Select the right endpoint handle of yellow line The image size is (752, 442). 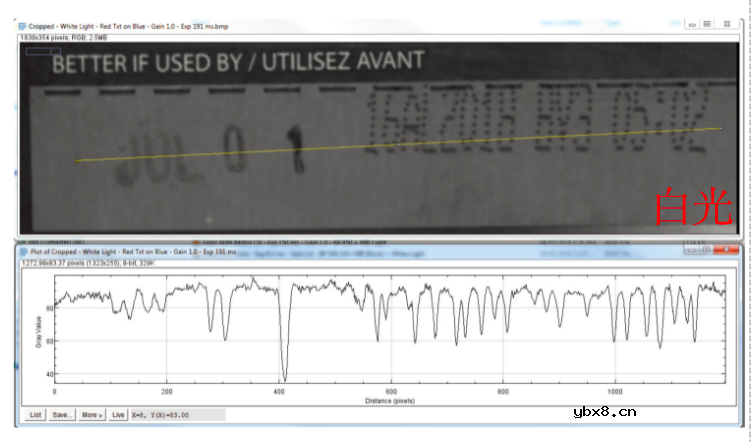tap(721, 128)
